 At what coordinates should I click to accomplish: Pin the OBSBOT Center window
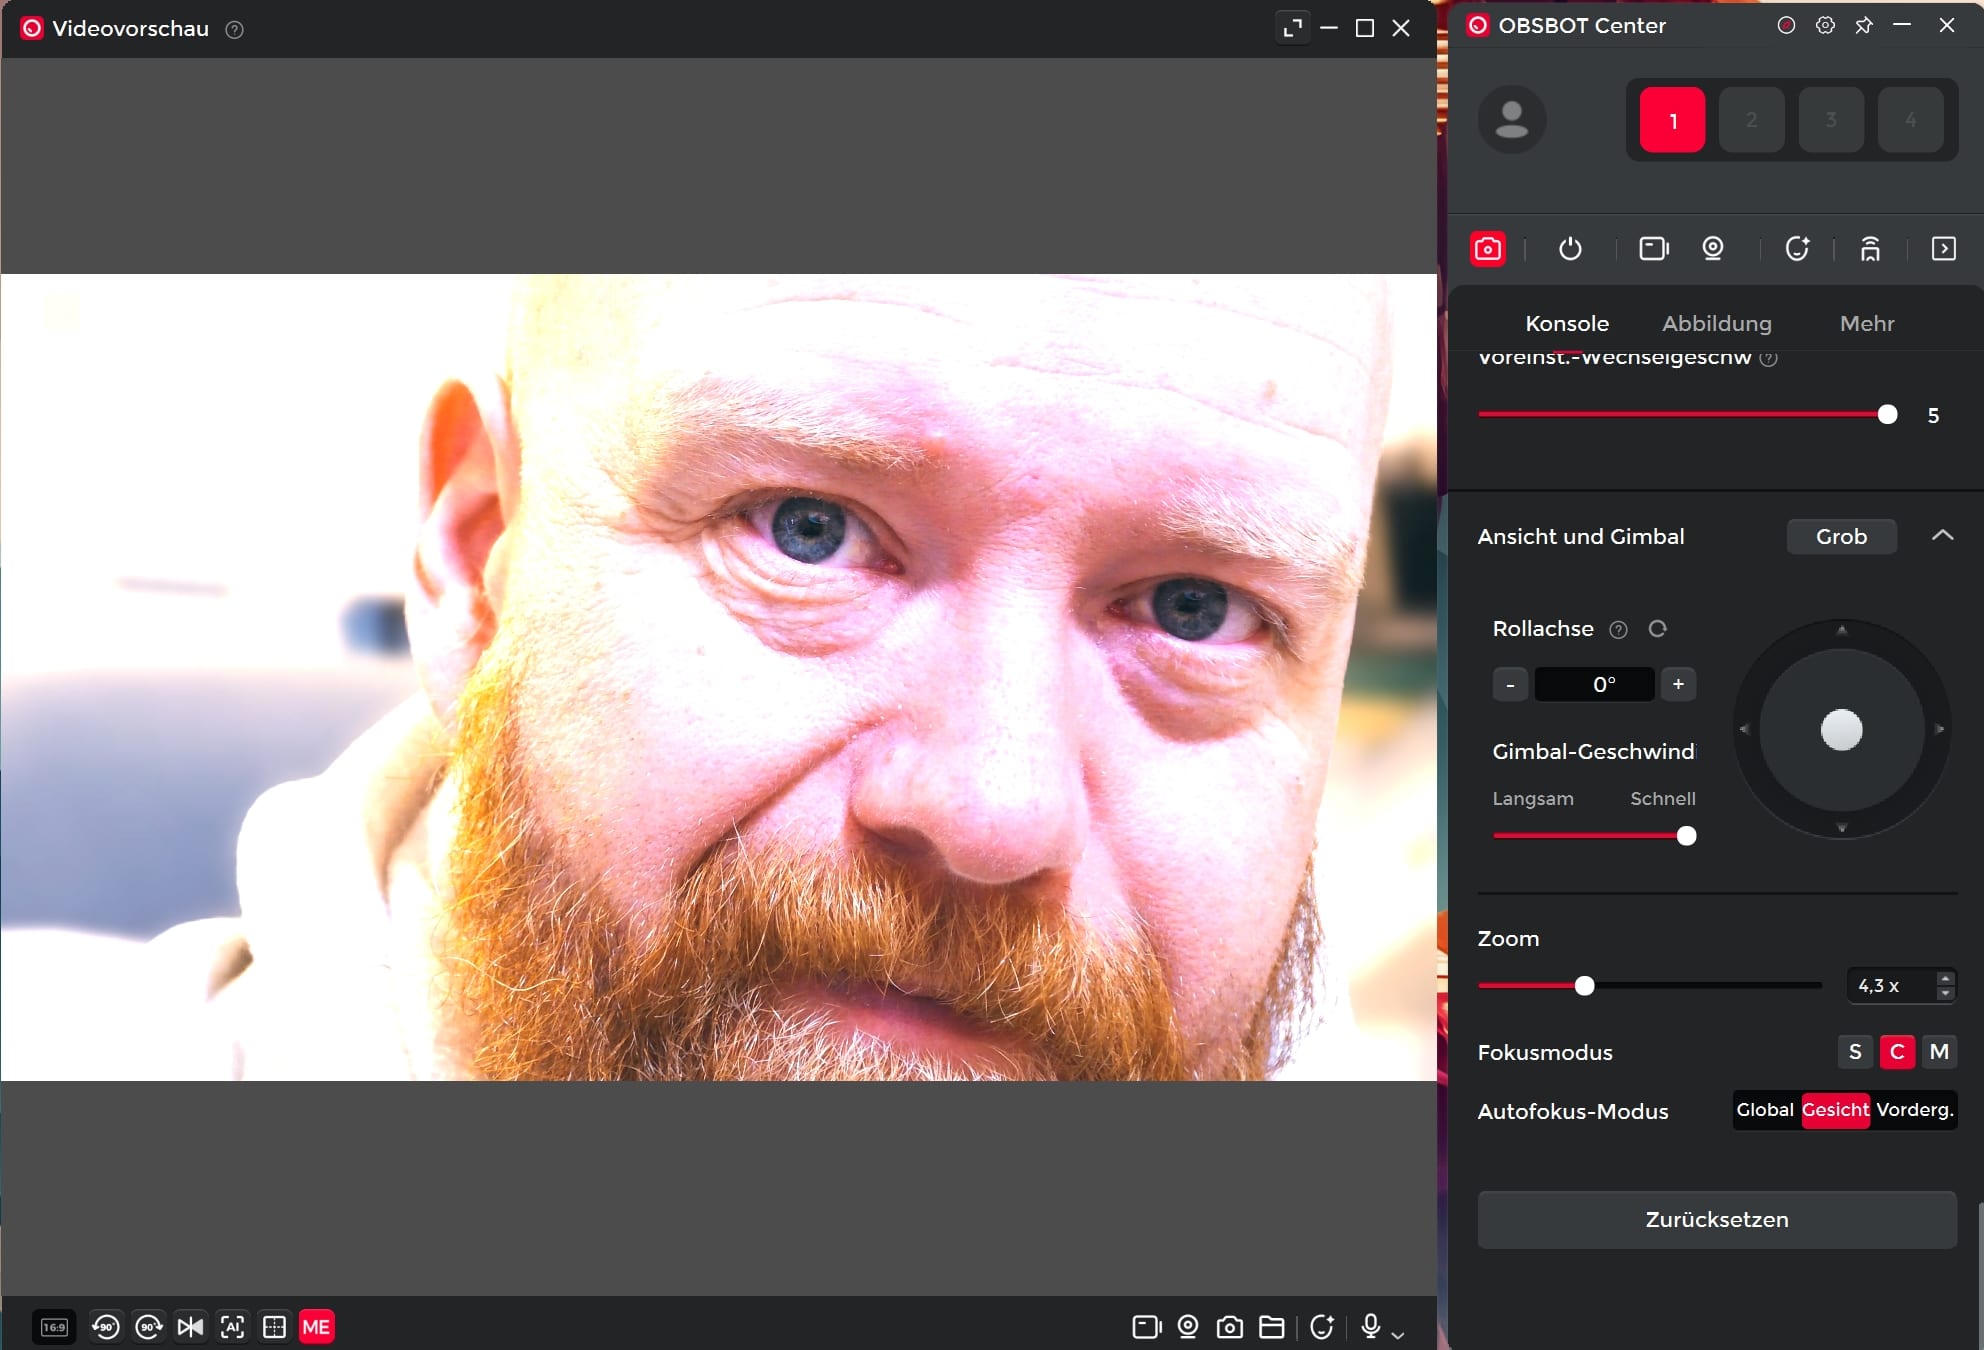(x=1864, y=26)
